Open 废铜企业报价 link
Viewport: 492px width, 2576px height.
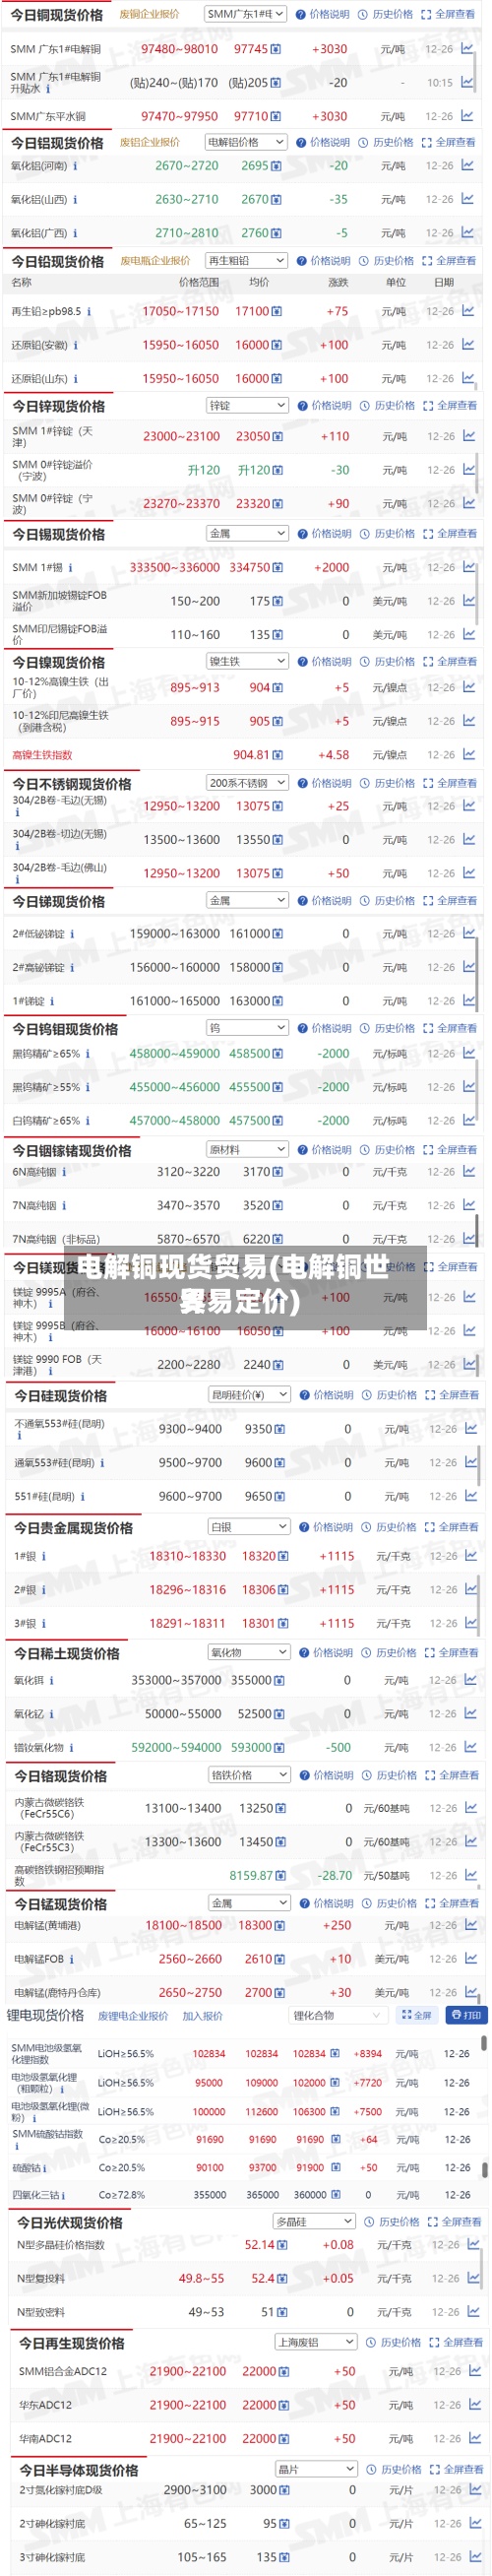[150, 15]
